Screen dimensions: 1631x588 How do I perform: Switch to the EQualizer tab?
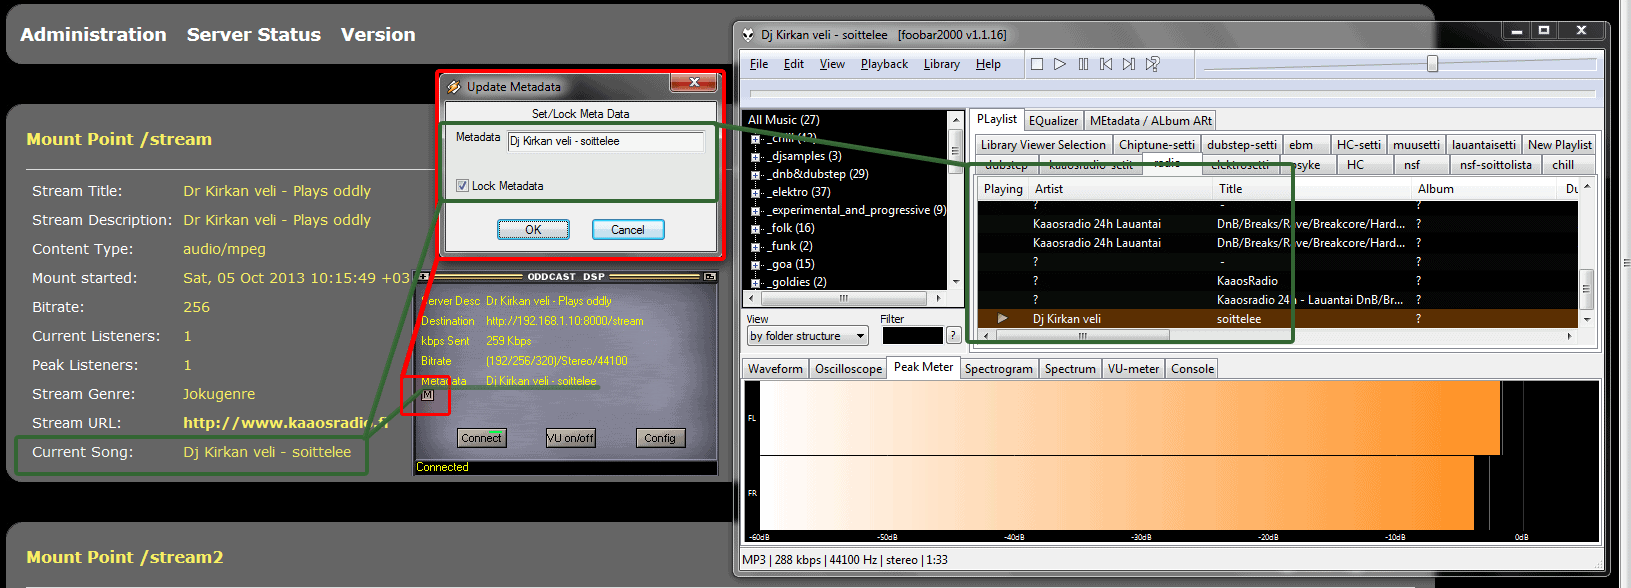click(1053, 121)
